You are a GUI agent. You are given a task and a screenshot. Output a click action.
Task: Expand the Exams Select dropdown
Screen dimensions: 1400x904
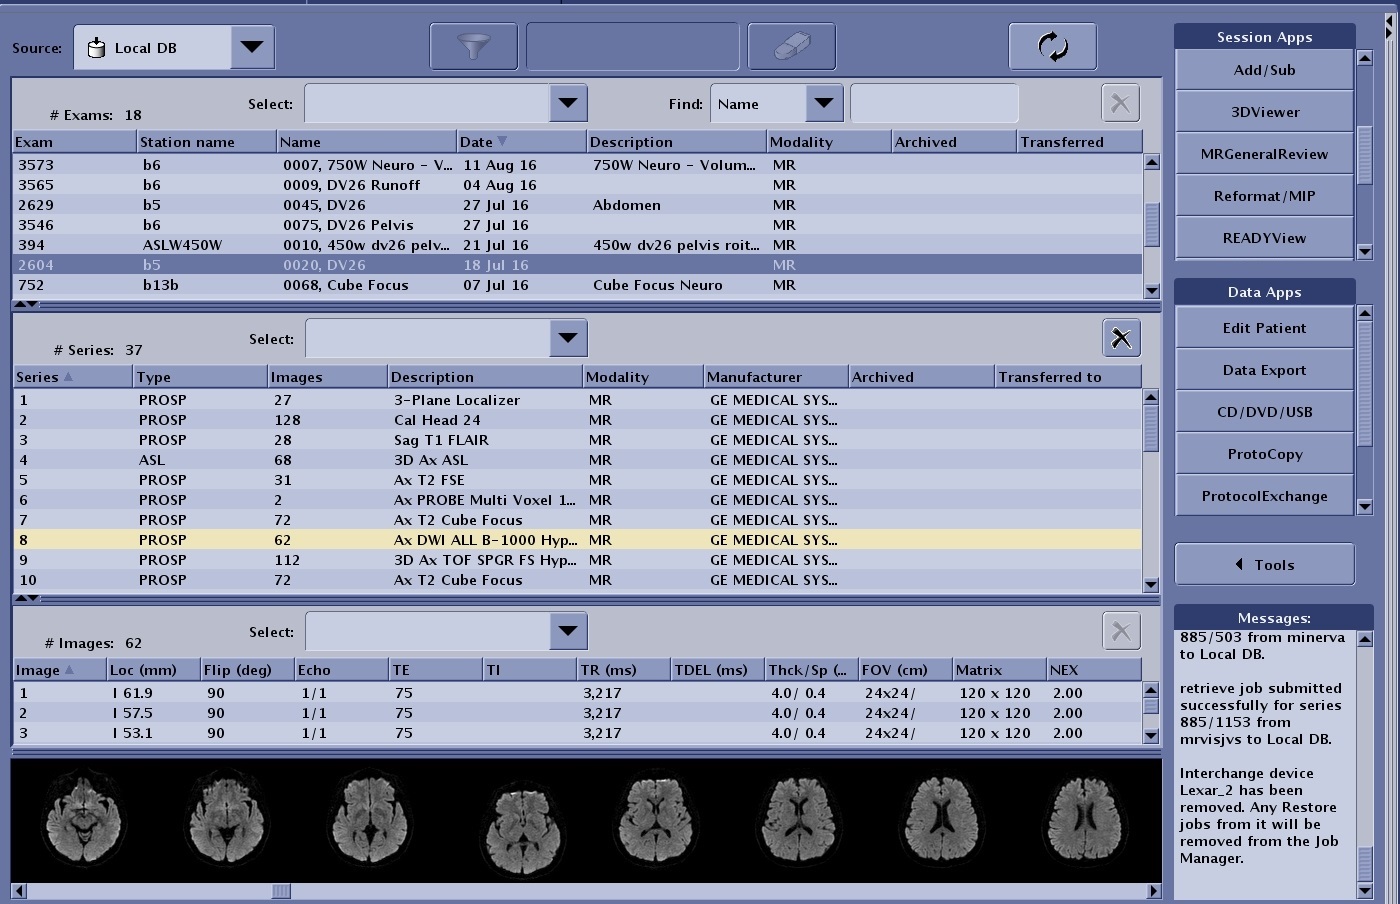[567, 103]
